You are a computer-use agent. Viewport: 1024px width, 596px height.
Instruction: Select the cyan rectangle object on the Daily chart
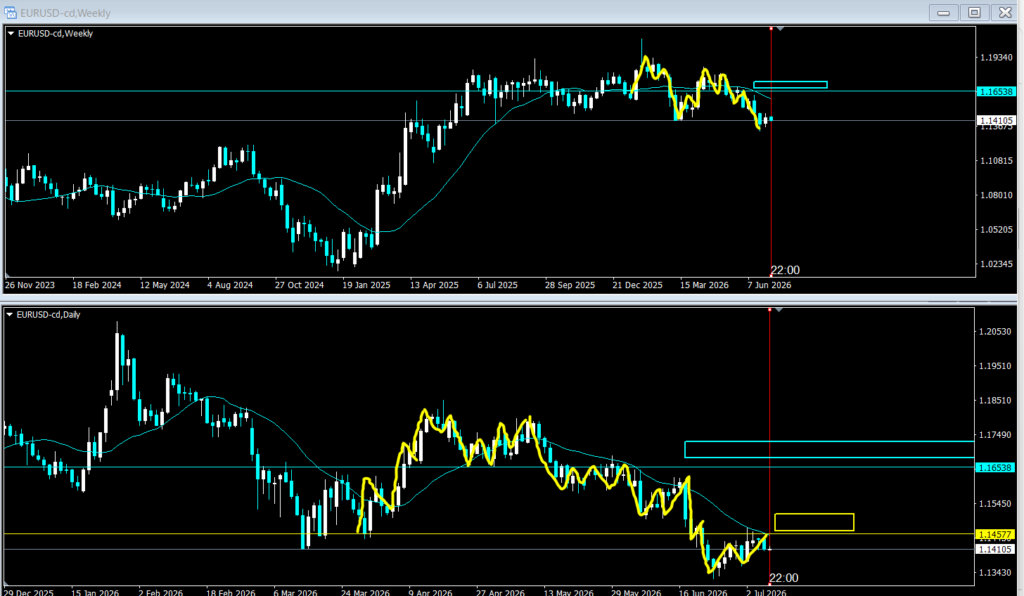tap(829, 449)
